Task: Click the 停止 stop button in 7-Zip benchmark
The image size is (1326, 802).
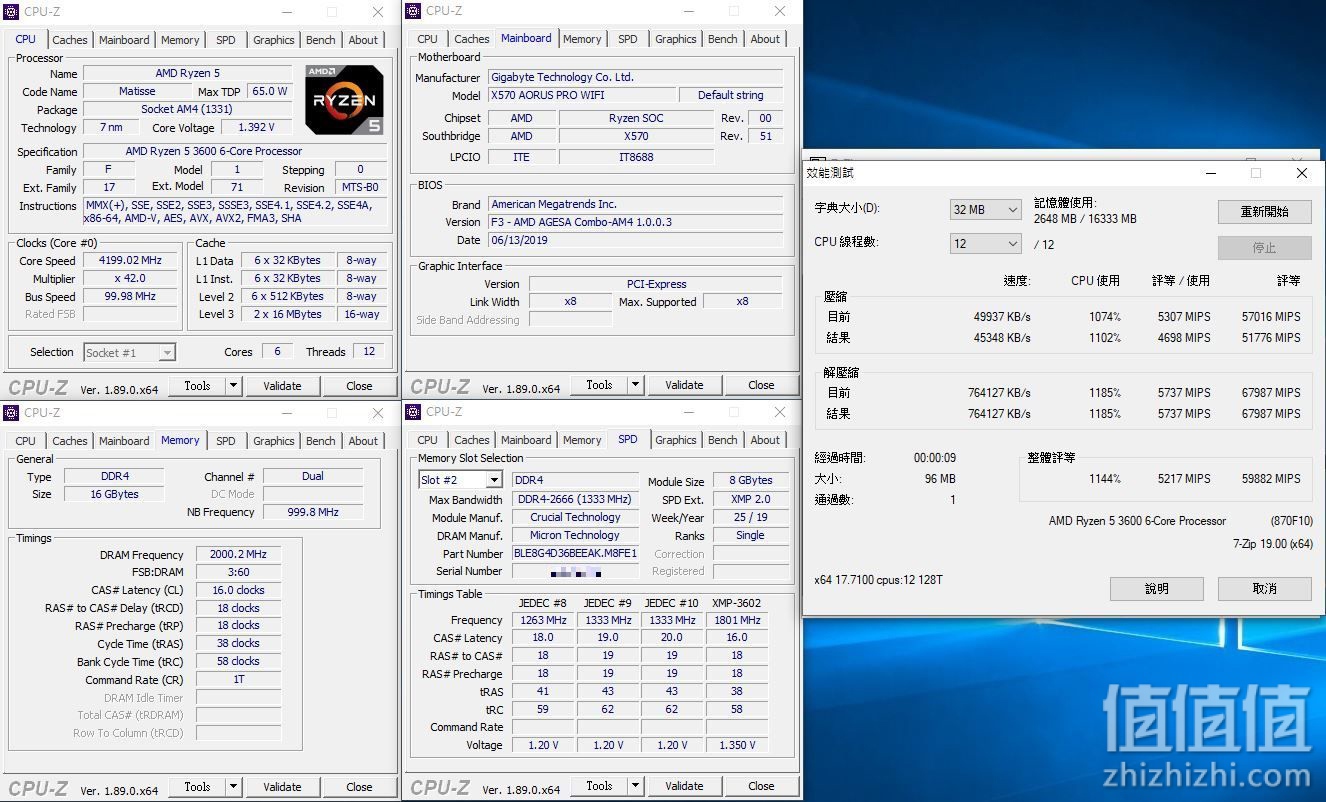Action: [x=1264, y=247]
